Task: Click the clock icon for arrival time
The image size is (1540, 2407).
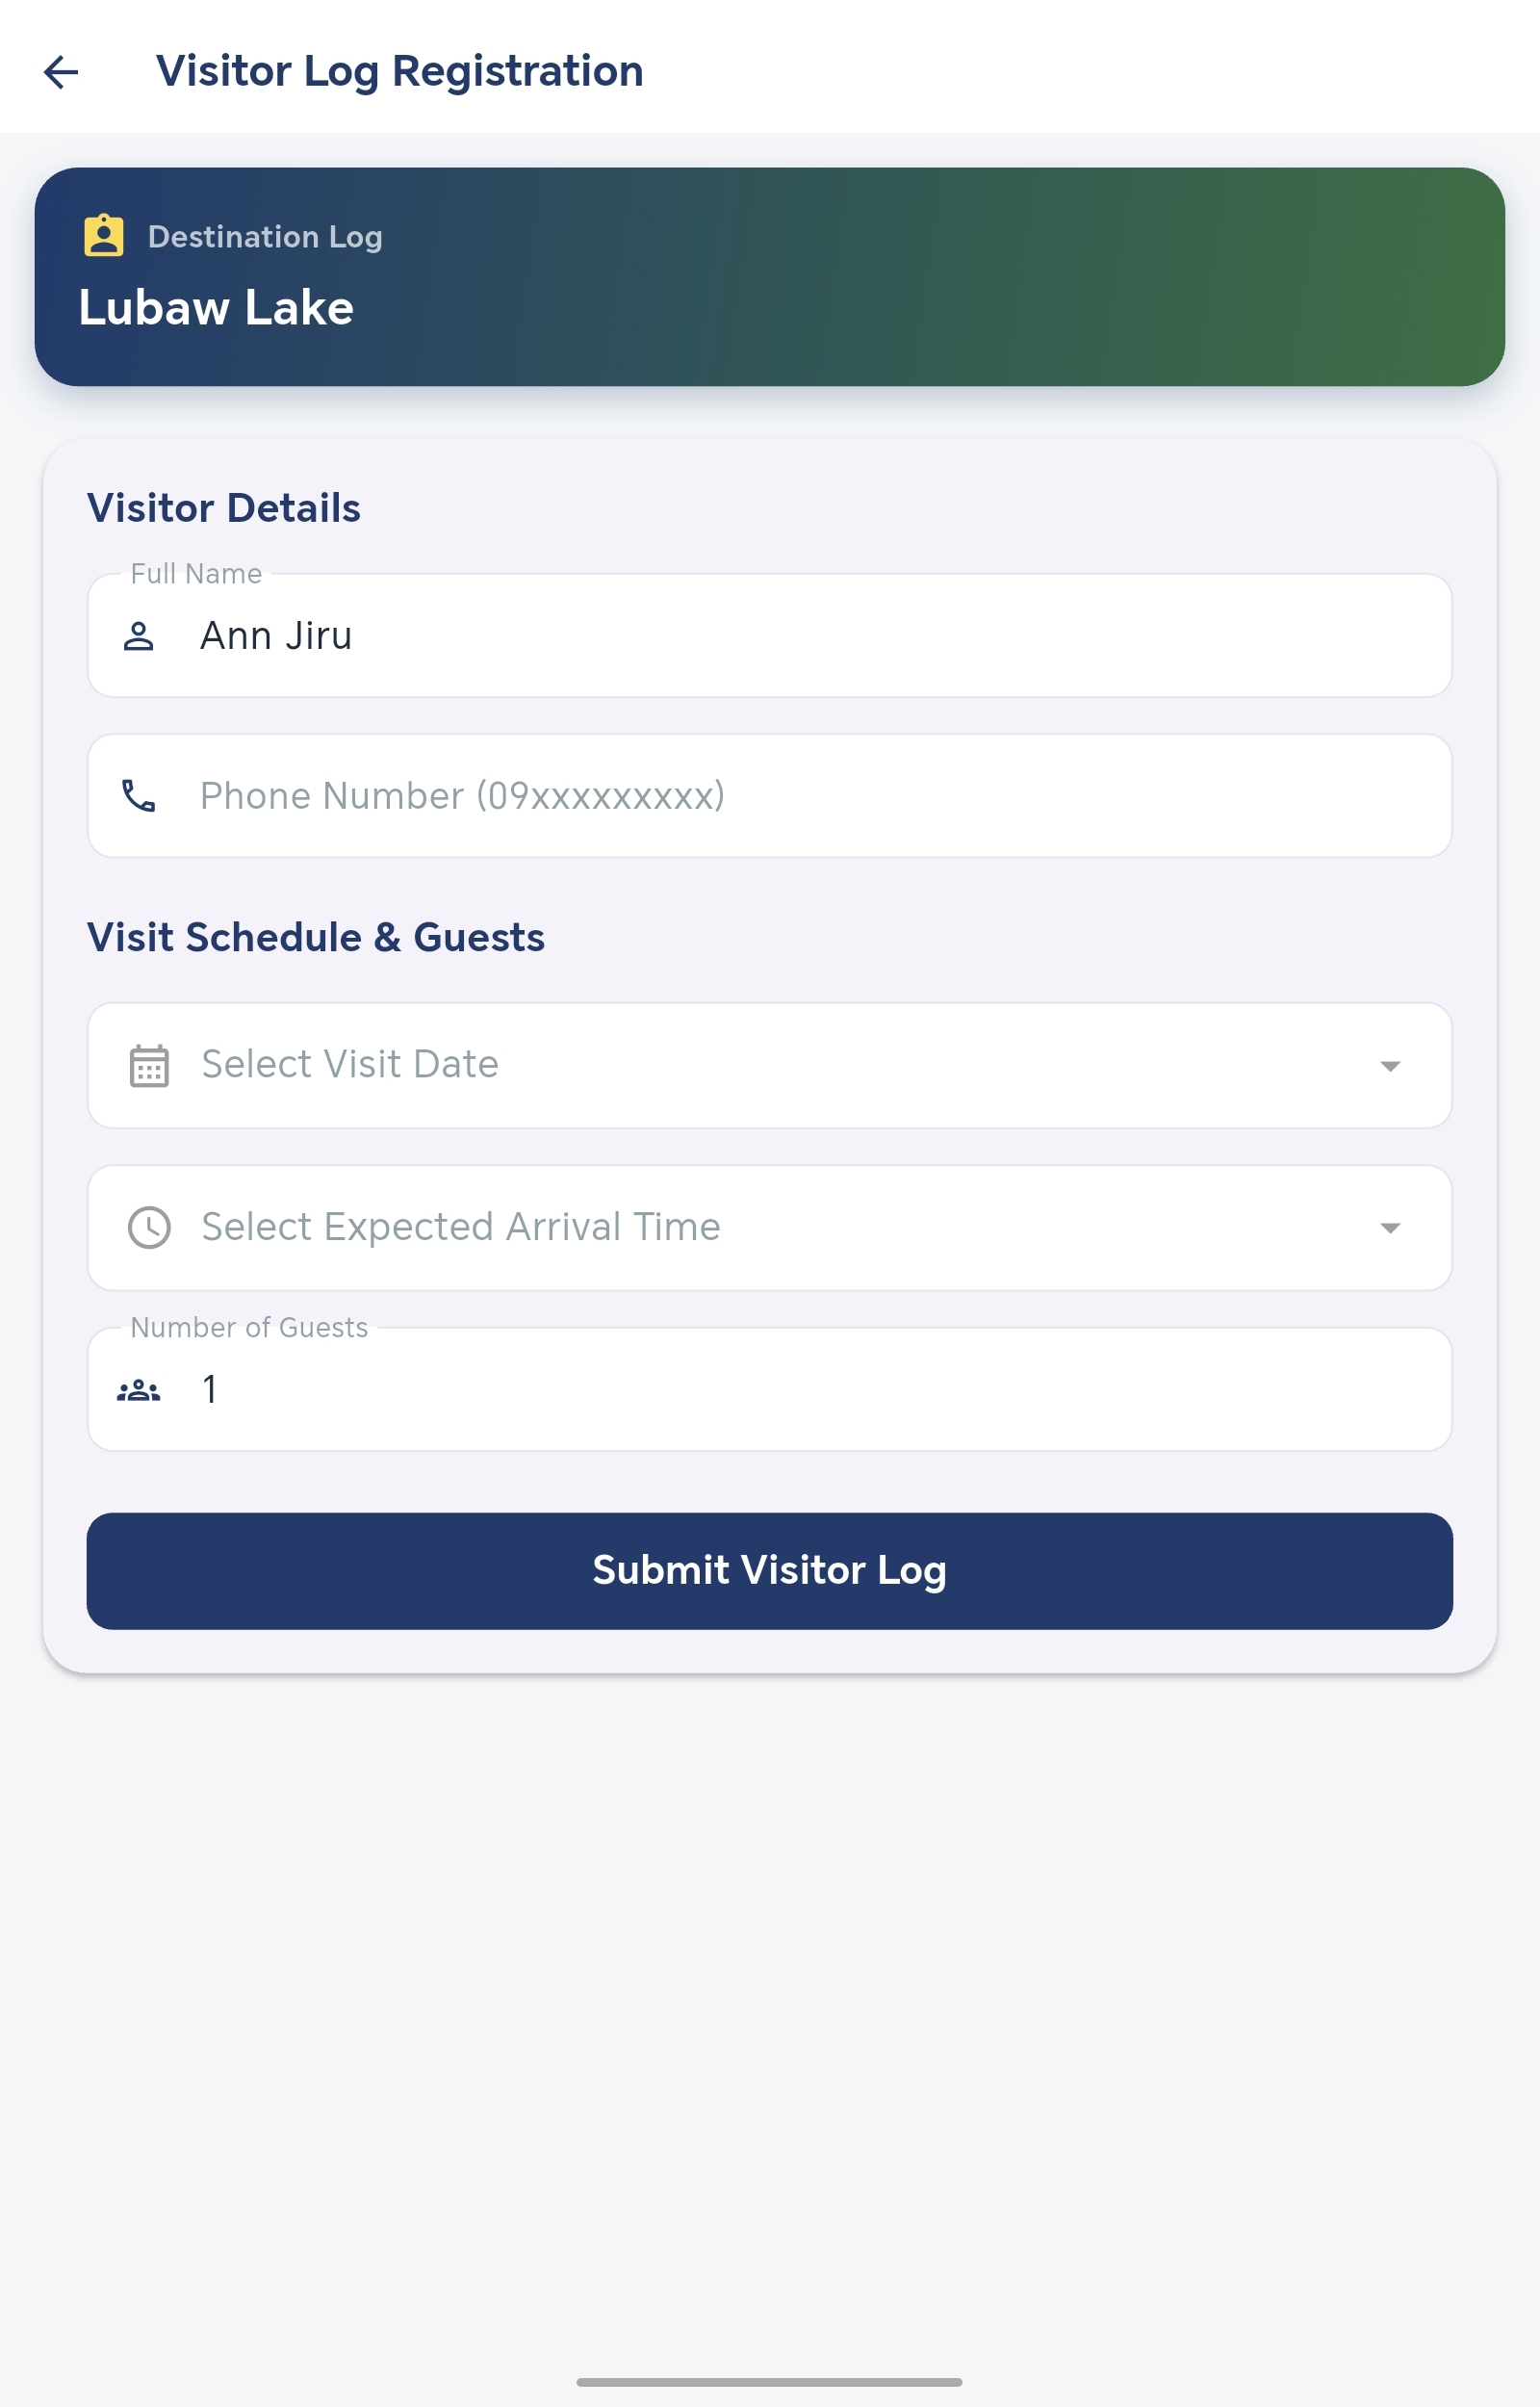Action: click(x=149, y=1228)
